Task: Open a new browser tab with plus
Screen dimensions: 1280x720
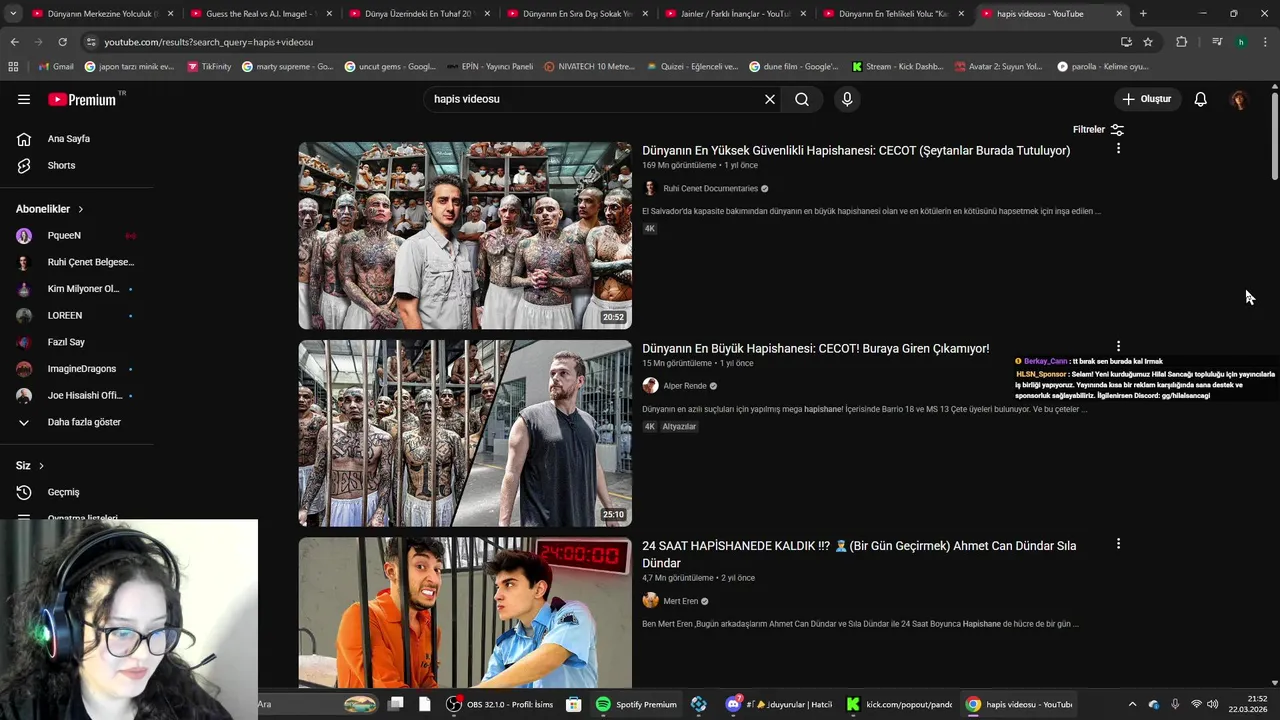Action: coord(1143,14)
